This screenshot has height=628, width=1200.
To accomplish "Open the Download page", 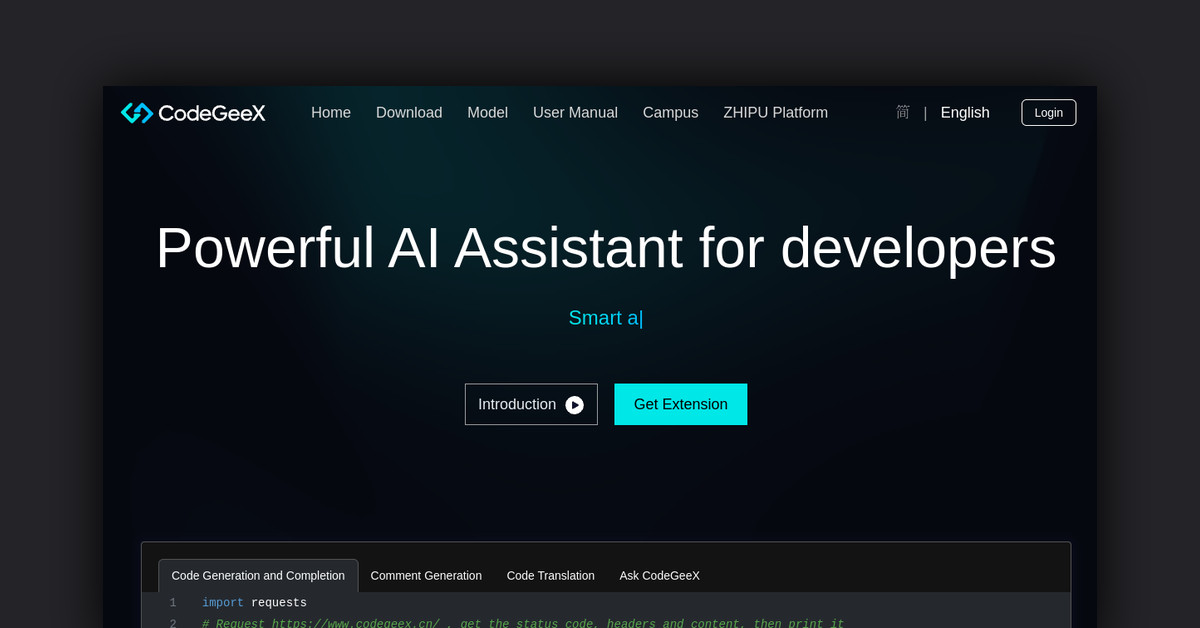I will click(409, 112).
